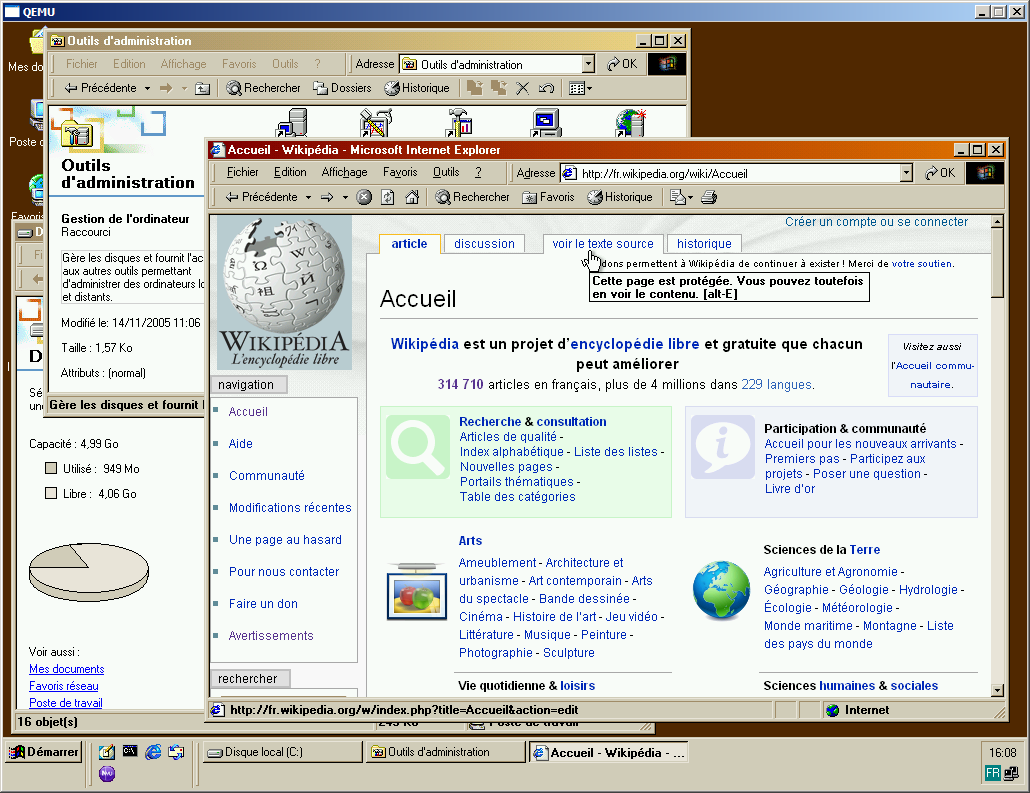
Task: Open the Rechercher search pane in Internet Explorer
Action: (x=472, y=197)
